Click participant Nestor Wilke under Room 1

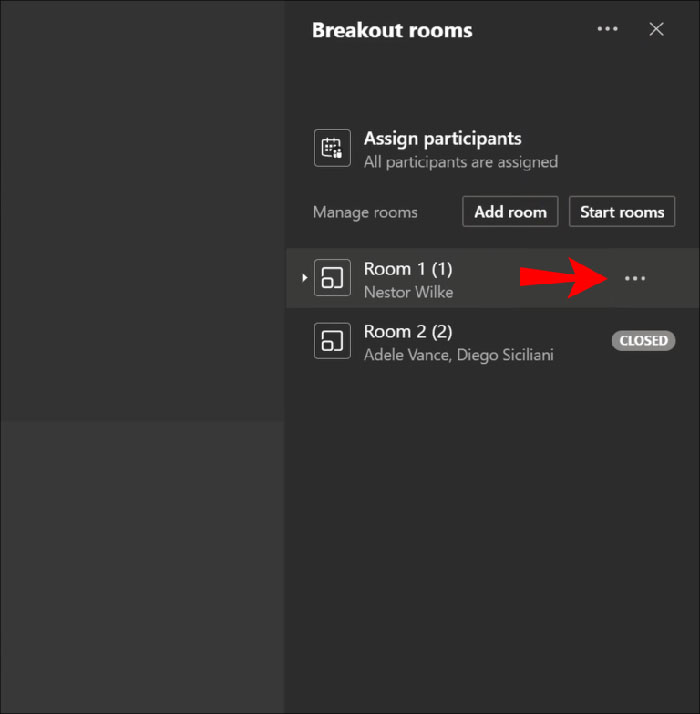click(408, 292)
